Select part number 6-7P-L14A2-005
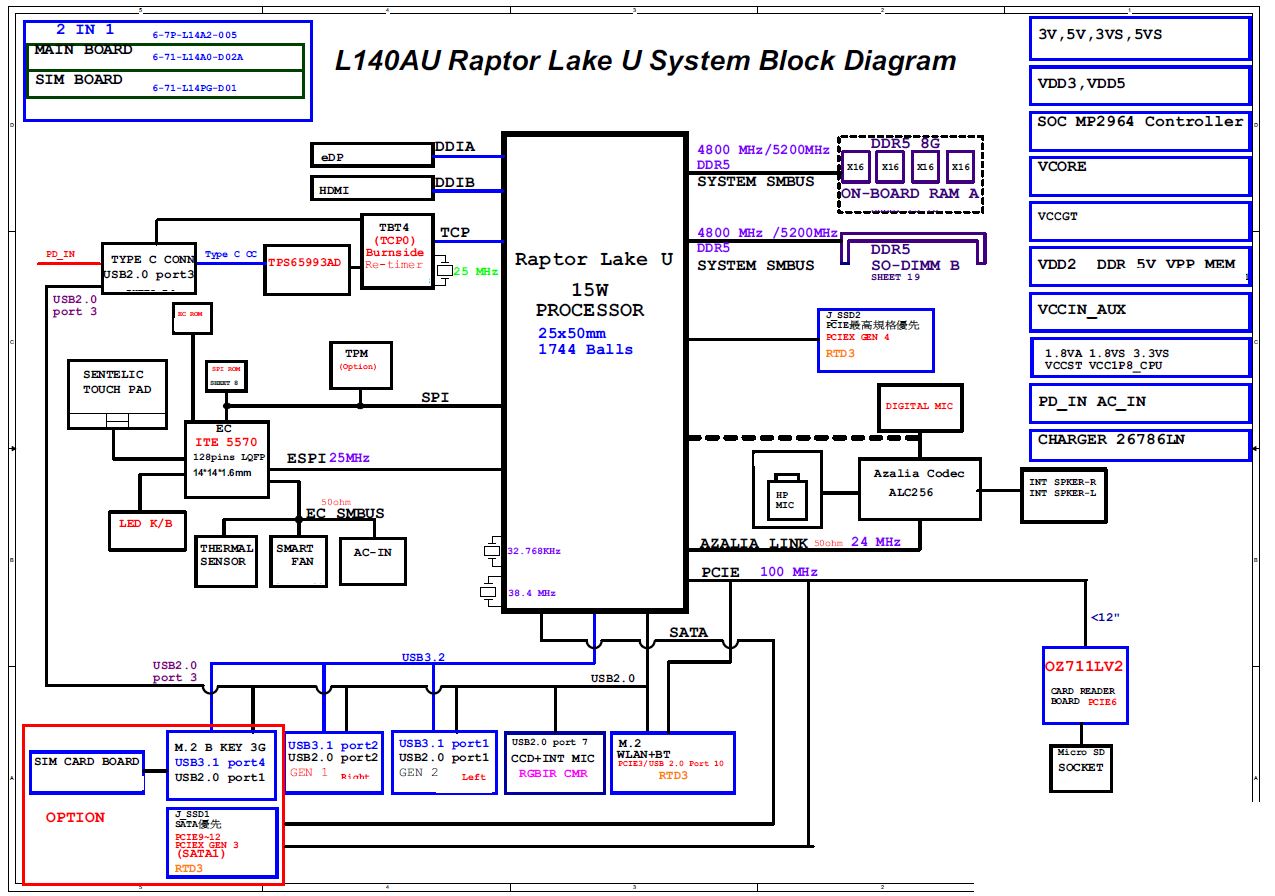Screen dimensions: 1275x896 click(x=195, y=34)
